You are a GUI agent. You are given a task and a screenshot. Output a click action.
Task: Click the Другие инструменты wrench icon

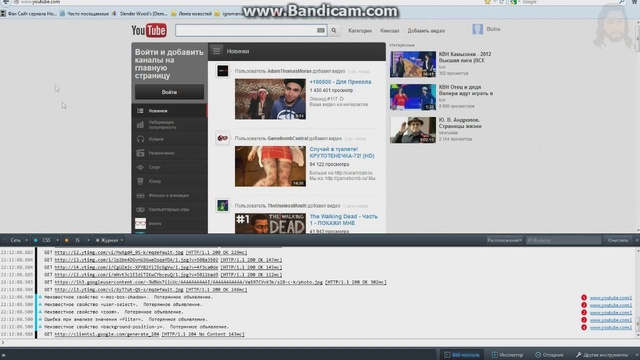click(578, 355)
